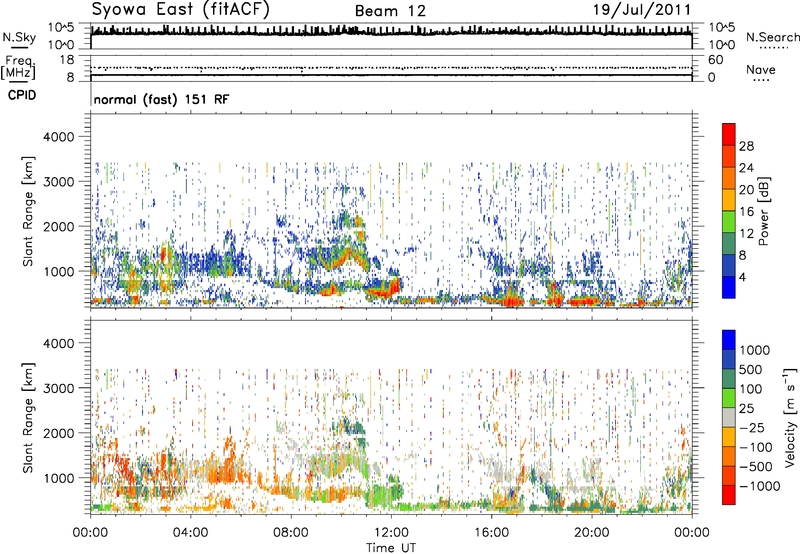The image size is (800, 554).
Task: Click the 'Syowa East (fitACF)' plot title
Action: [x=180, y=9]
